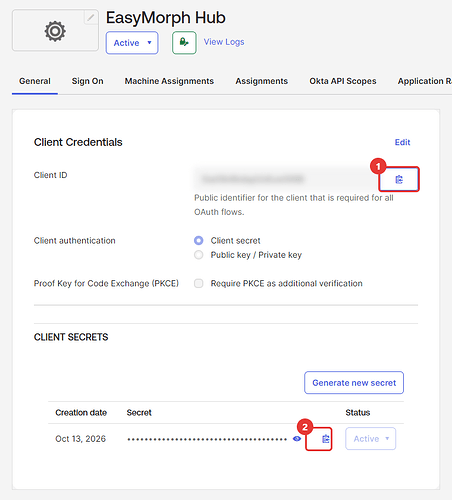Open the secret's Active status dropdown
The image size is (452, 500).
[371, 439]
